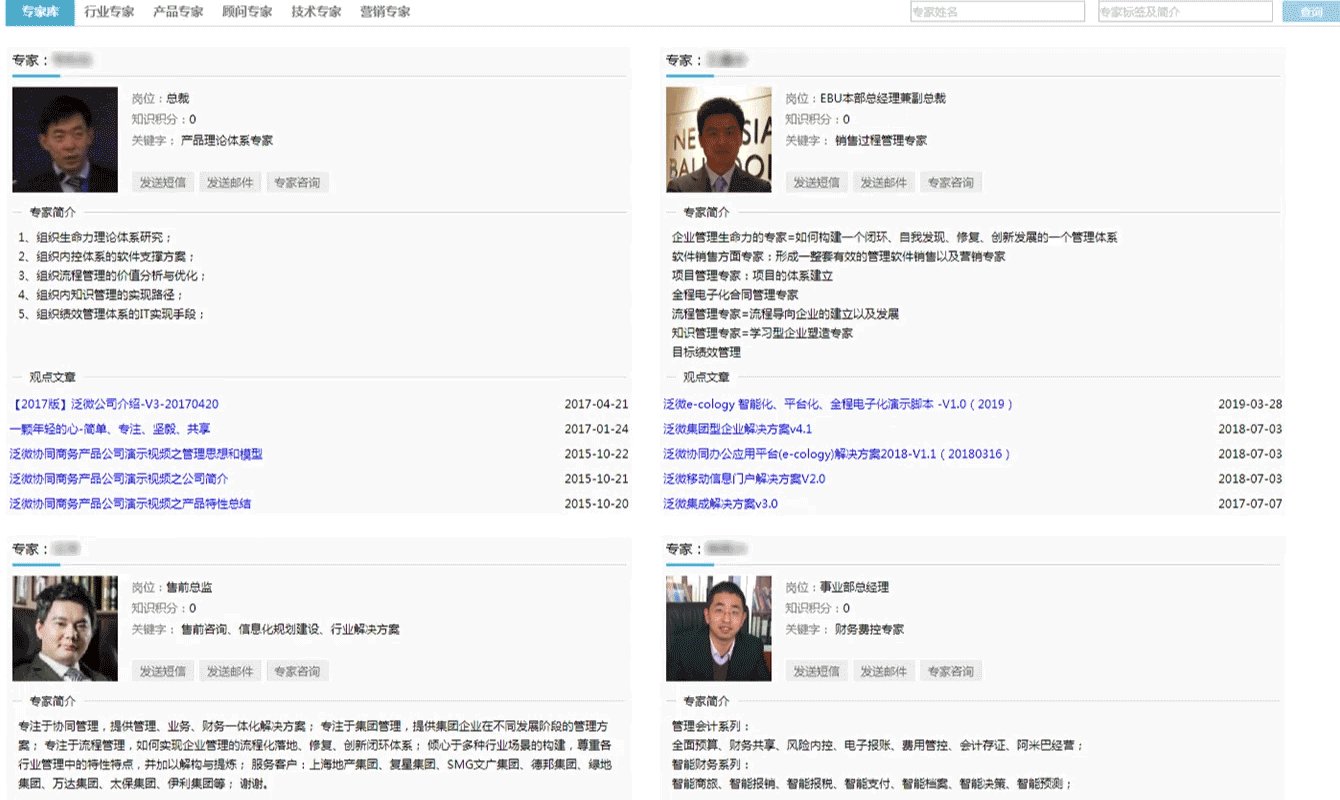Click 专家咨询 for 售前总监 expert
The height and width of the screenshot is (800, 1340).
(x=297, y=671)
